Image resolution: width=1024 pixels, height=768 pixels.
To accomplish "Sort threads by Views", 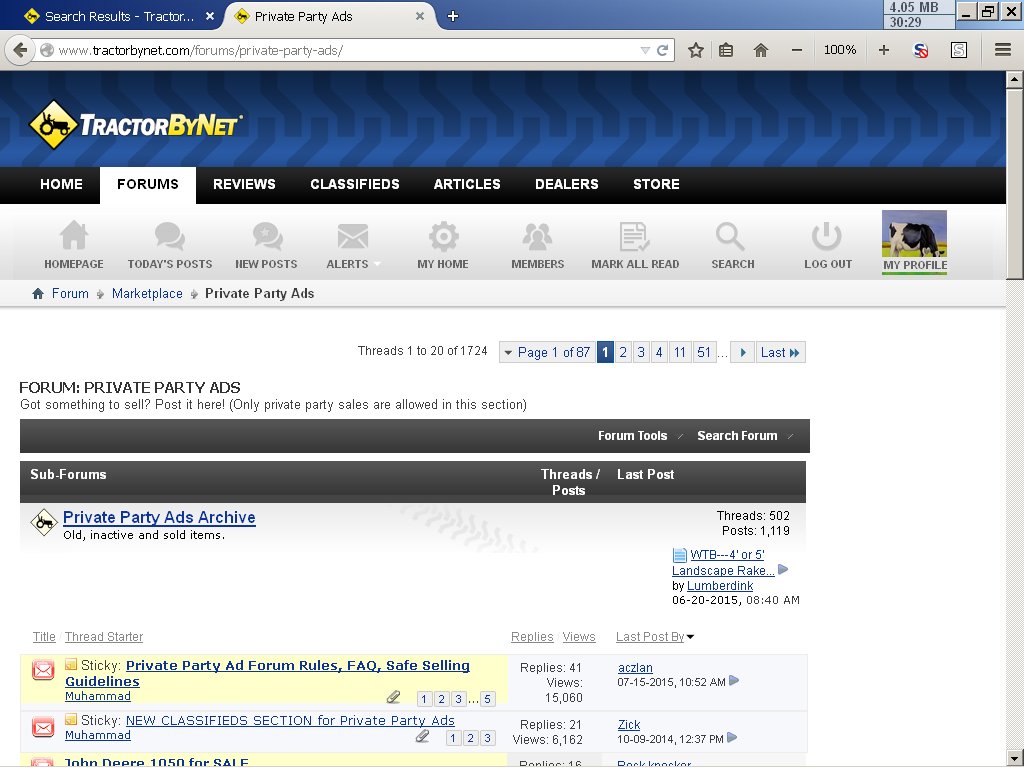I will pos(579,637).
